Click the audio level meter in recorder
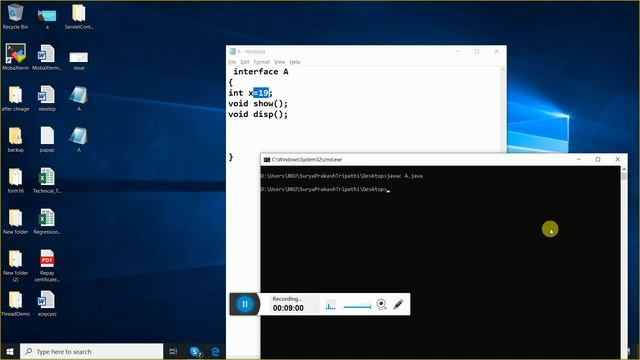Viewport: 640px width, 360px height. pyautogui.click(x=331, y=304)
